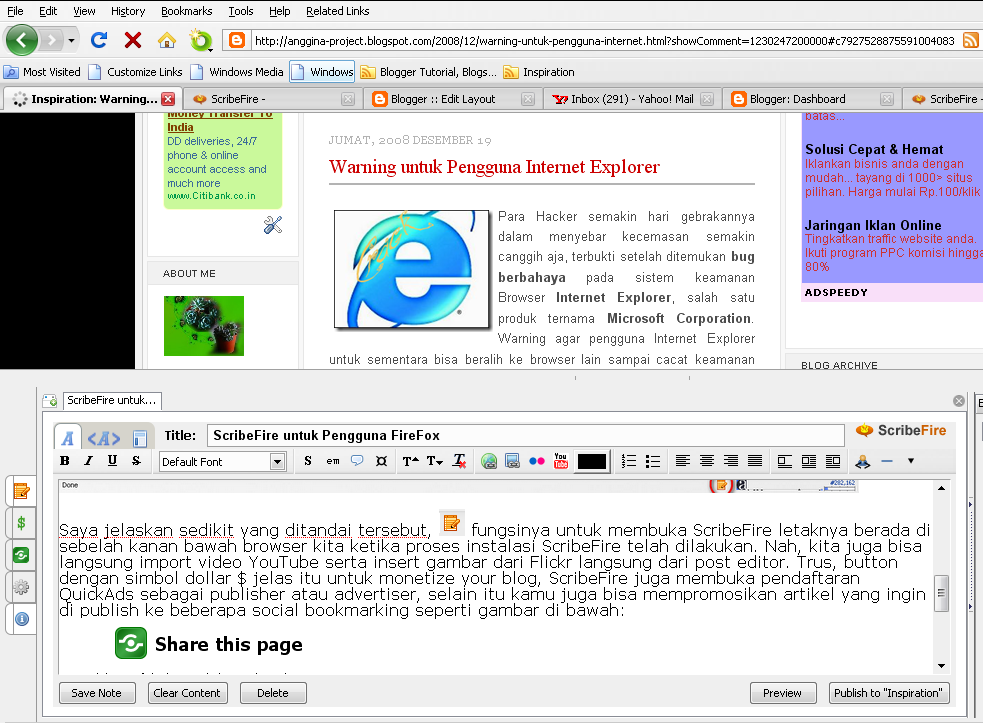Insert bulleted list
This screenshot has height=723, width=983.
[653, 462]
